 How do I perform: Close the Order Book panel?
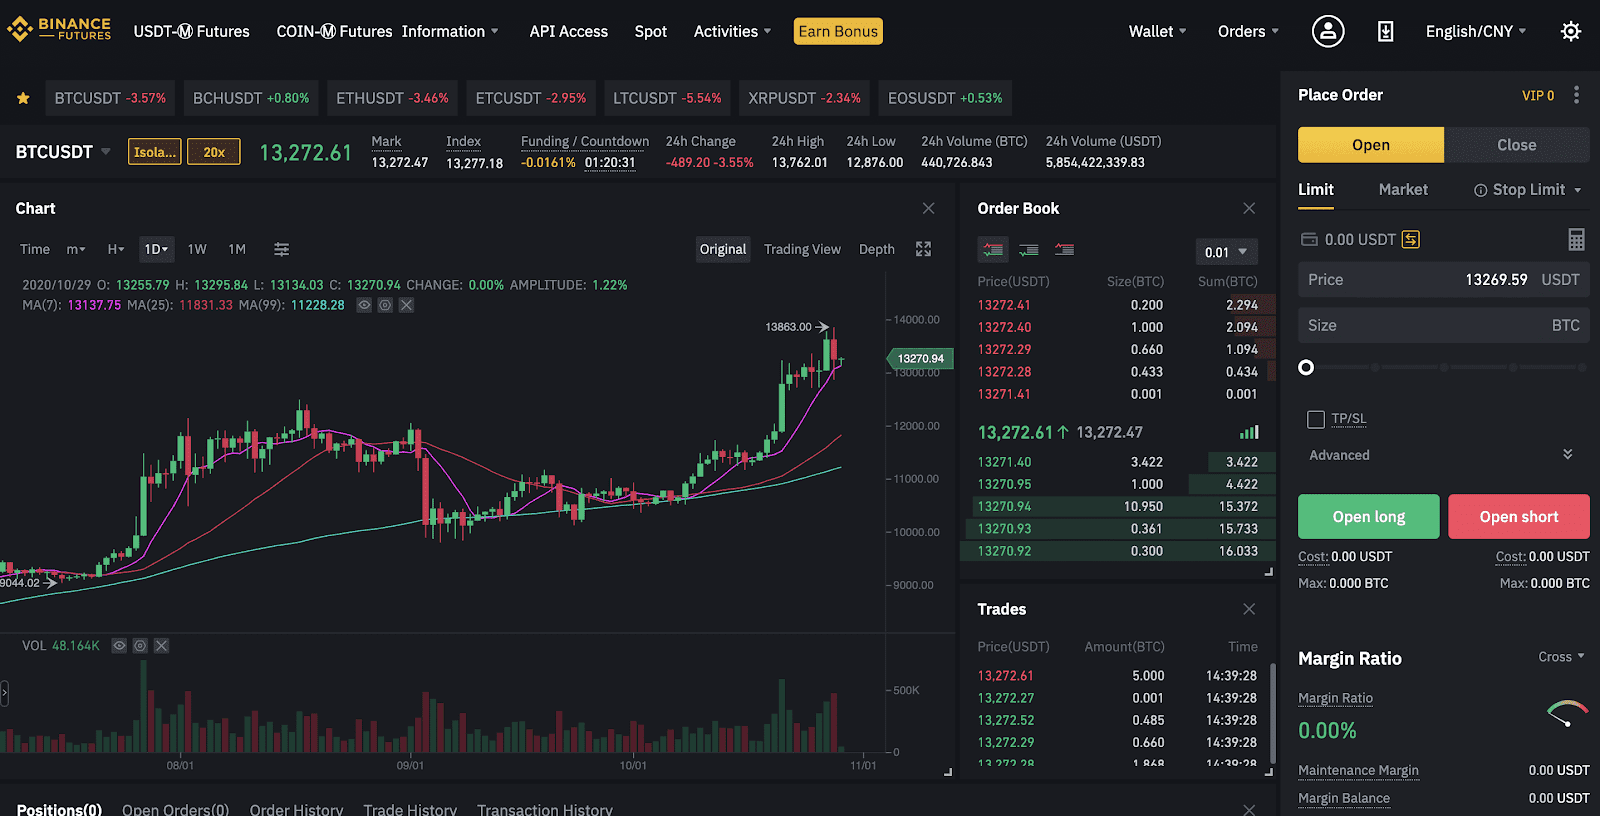[1249, 208]
